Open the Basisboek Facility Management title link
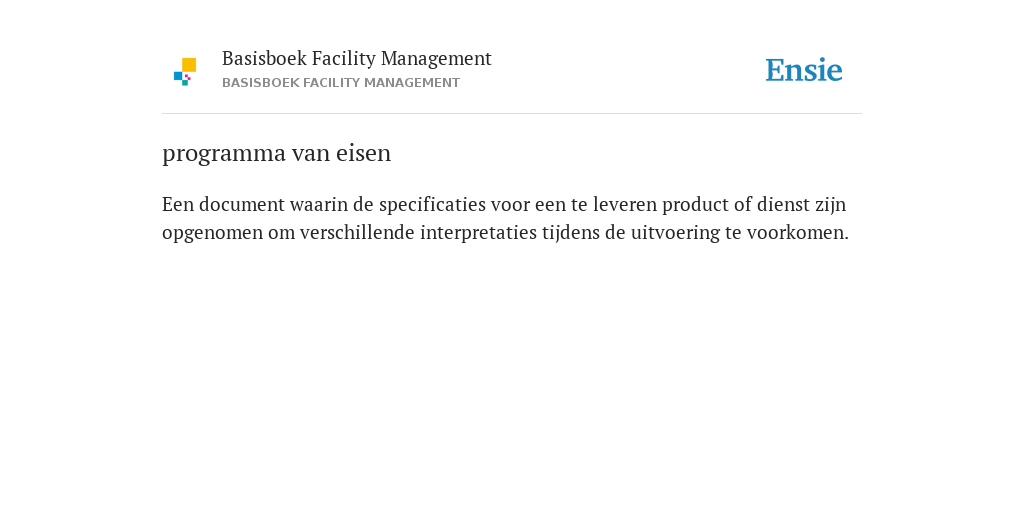Image resolution: width=1024 pixels, height=512 pixels. coord(357,58)
